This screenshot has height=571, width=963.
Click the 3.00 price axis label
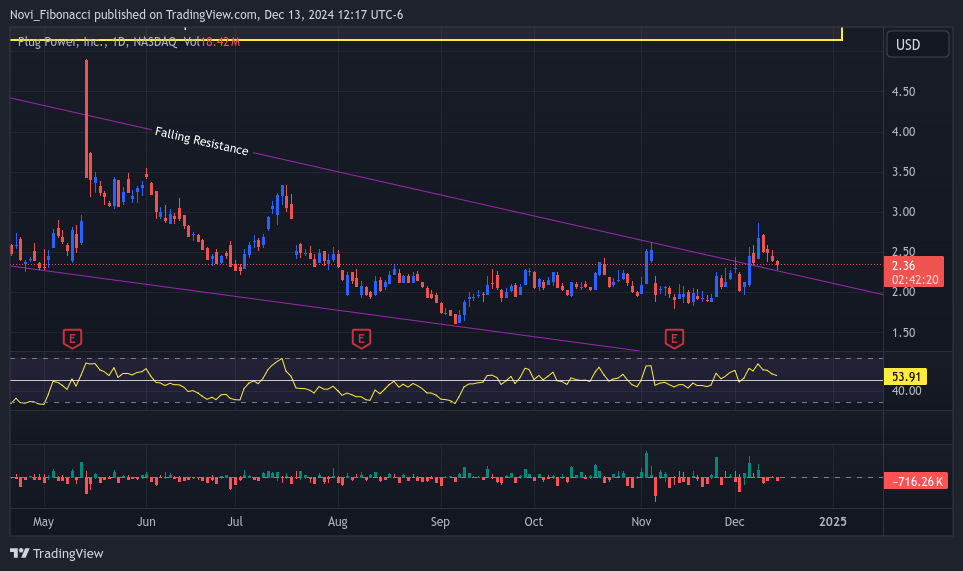point(903,212)
